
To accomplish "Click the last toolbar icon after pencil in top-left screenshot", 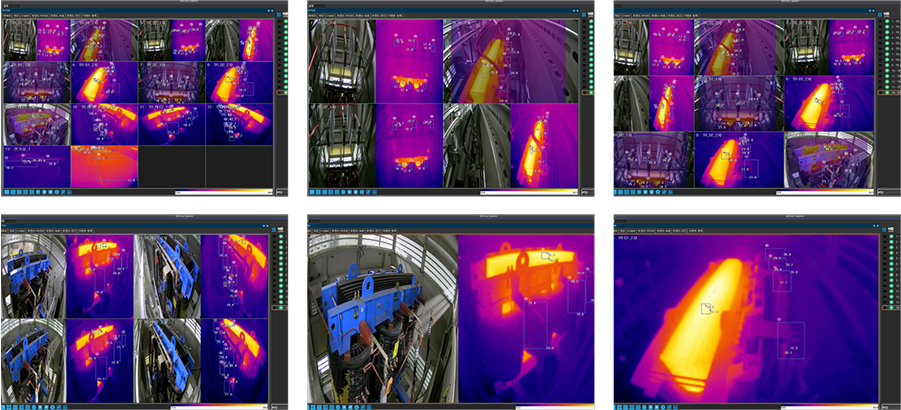I will [x=69, y=192].
